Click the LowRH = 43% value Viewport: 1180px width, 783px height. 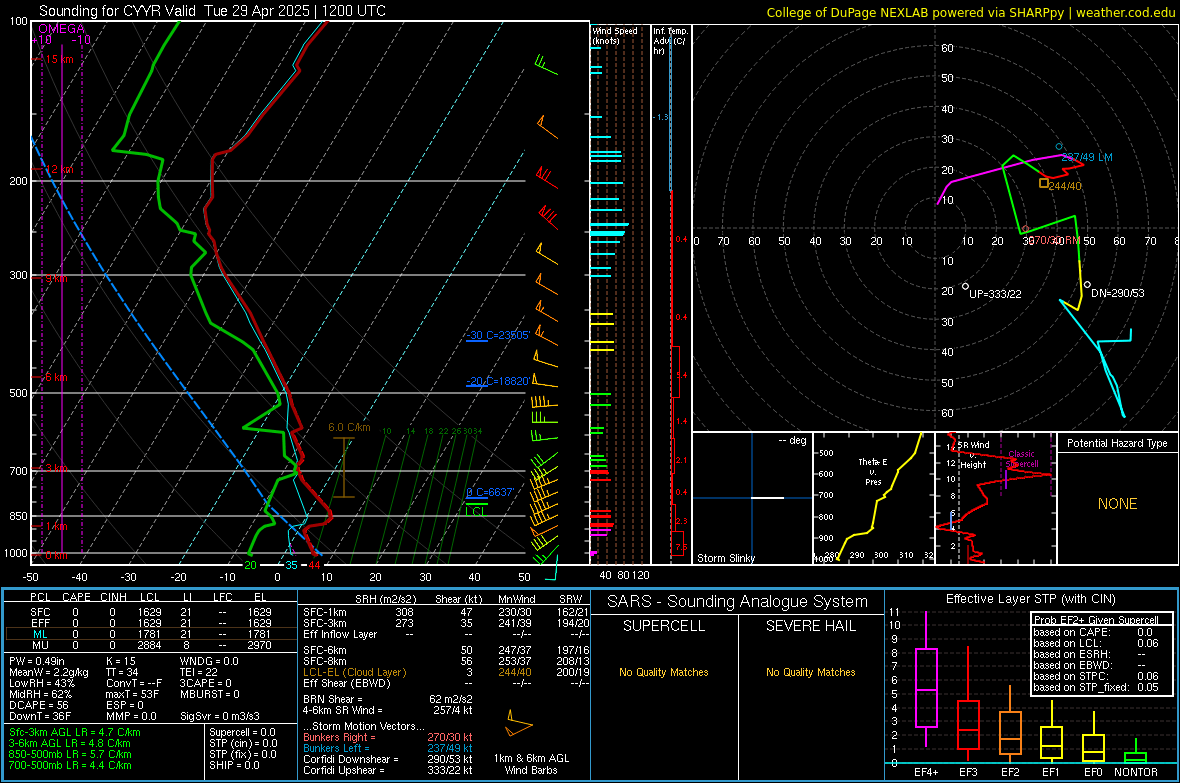coord(42,683)
